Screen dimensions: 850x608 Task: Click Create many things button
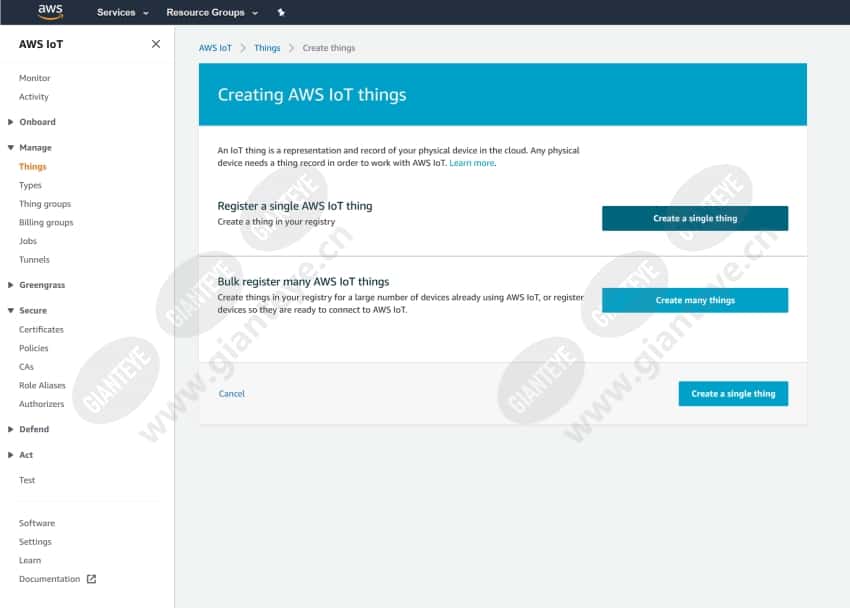(x=695, y=300)
